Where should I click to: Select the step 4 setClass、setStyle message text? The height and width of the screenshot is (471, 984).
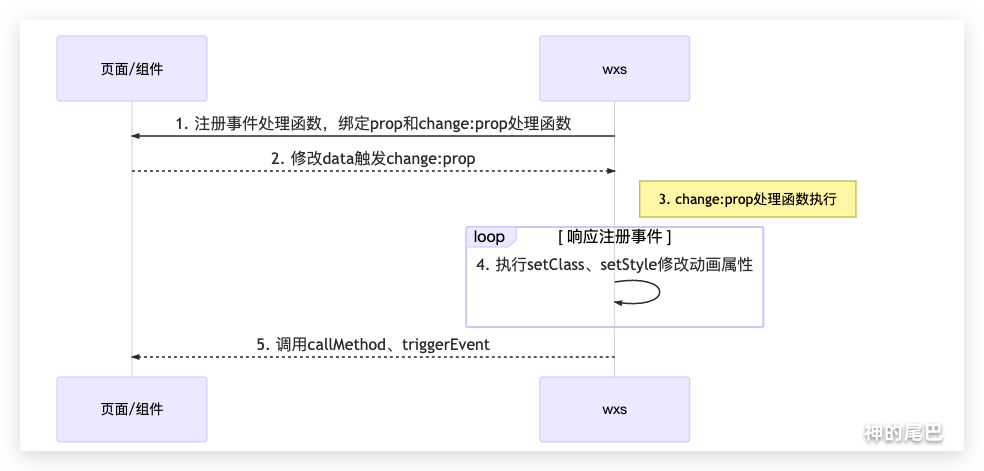pos(614,265)
